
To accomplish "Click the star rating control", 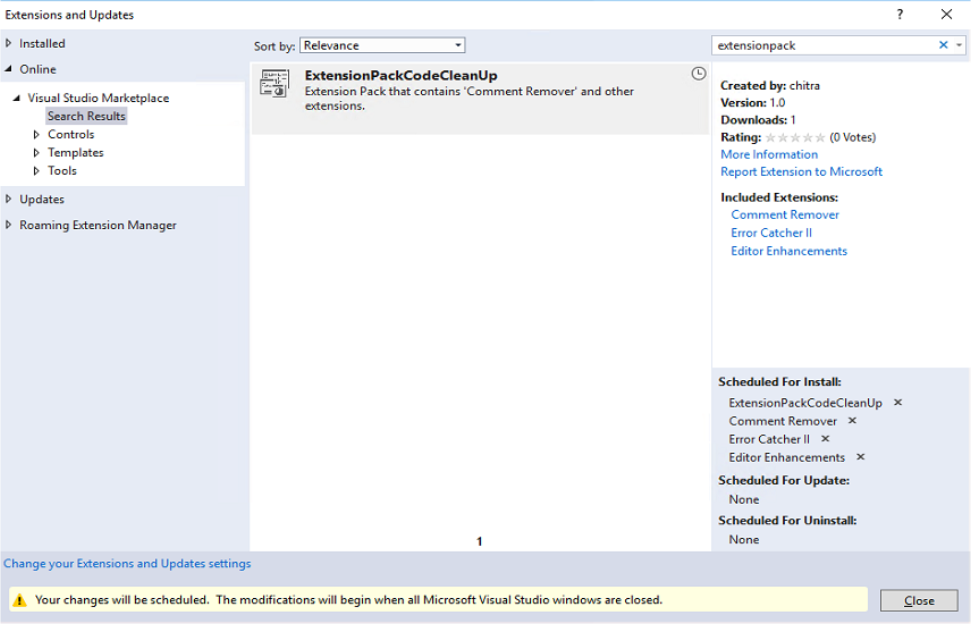I will (795, 137).
